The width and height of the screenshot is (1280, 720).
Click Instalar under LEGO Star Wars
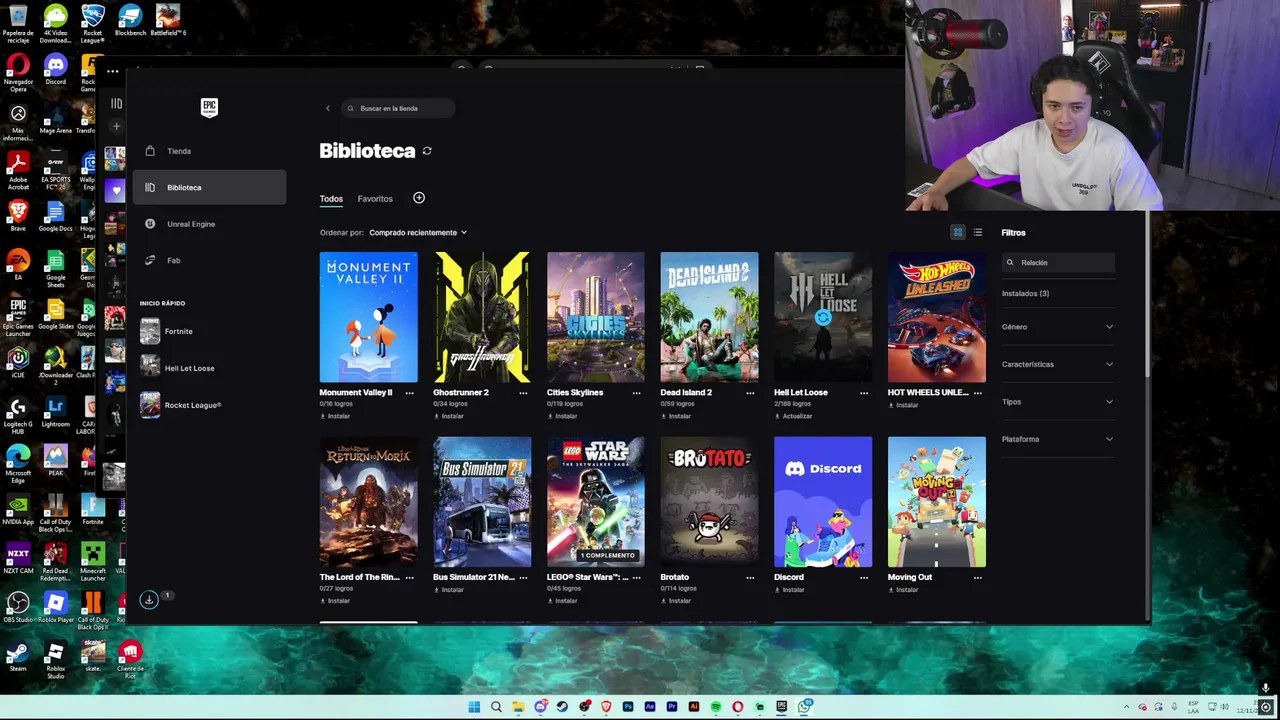tap(561, 601)
